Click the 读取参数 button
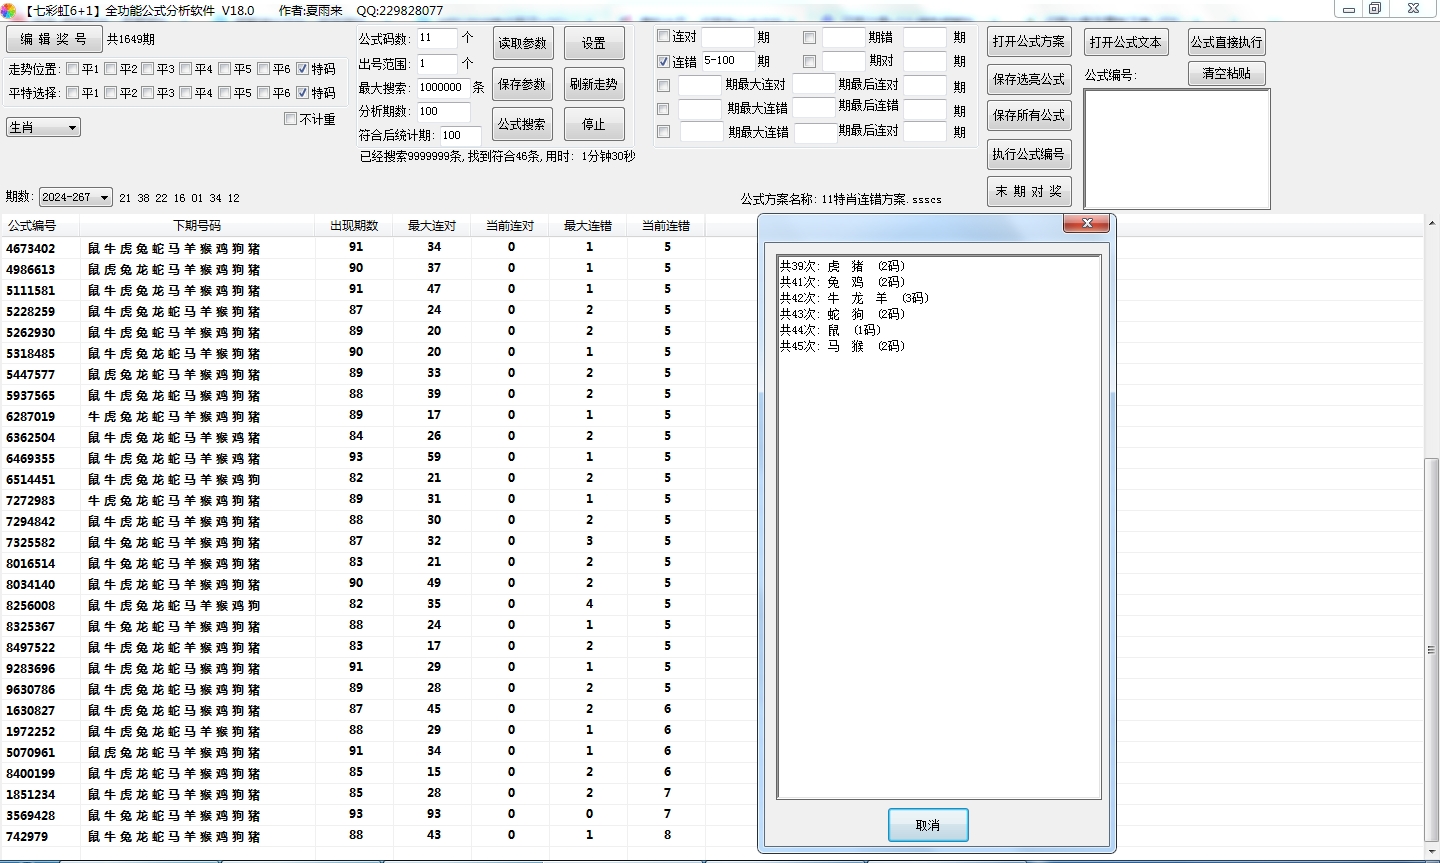Screen dimensions: 1440x863 pos(522,43)
